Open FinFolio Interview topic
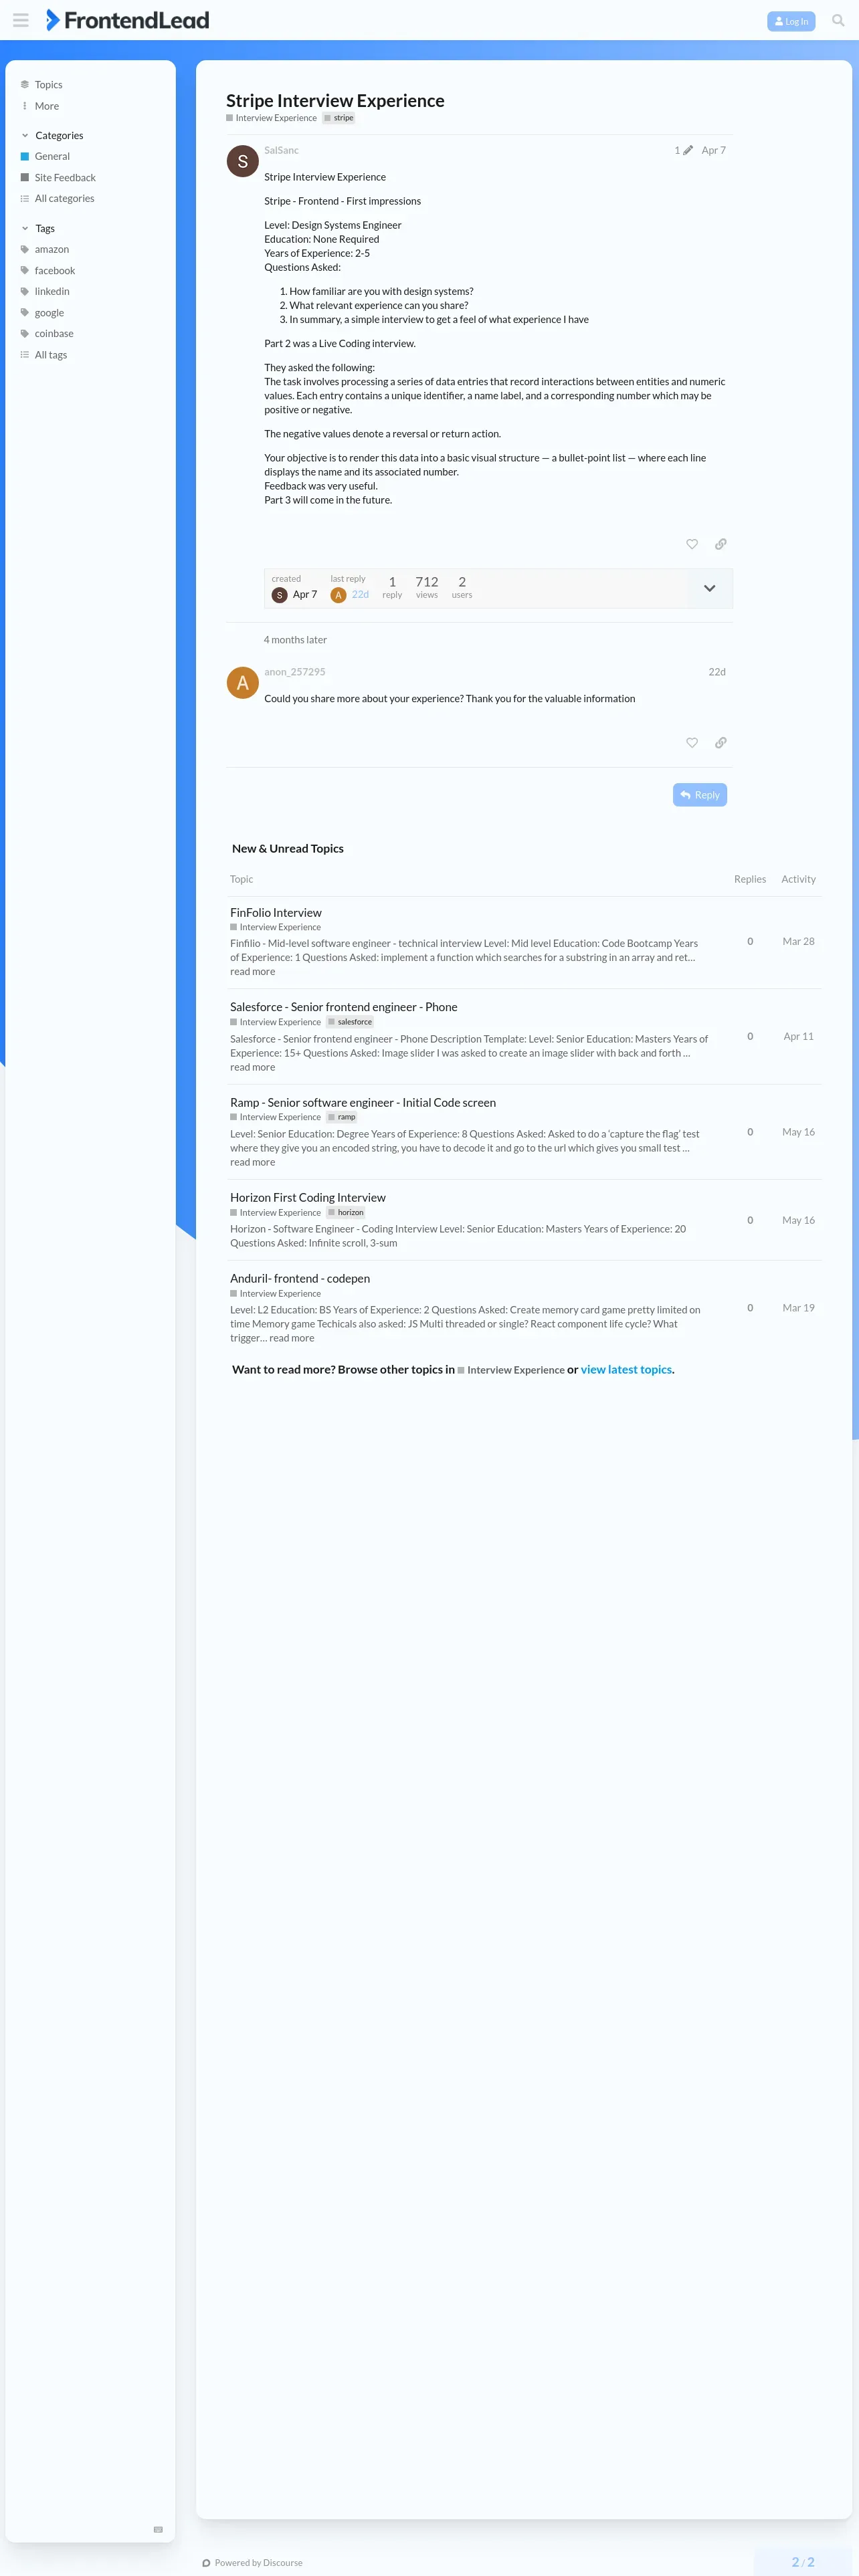Image resolution: width=859 pixels, height=2576 pixels. 276,913
